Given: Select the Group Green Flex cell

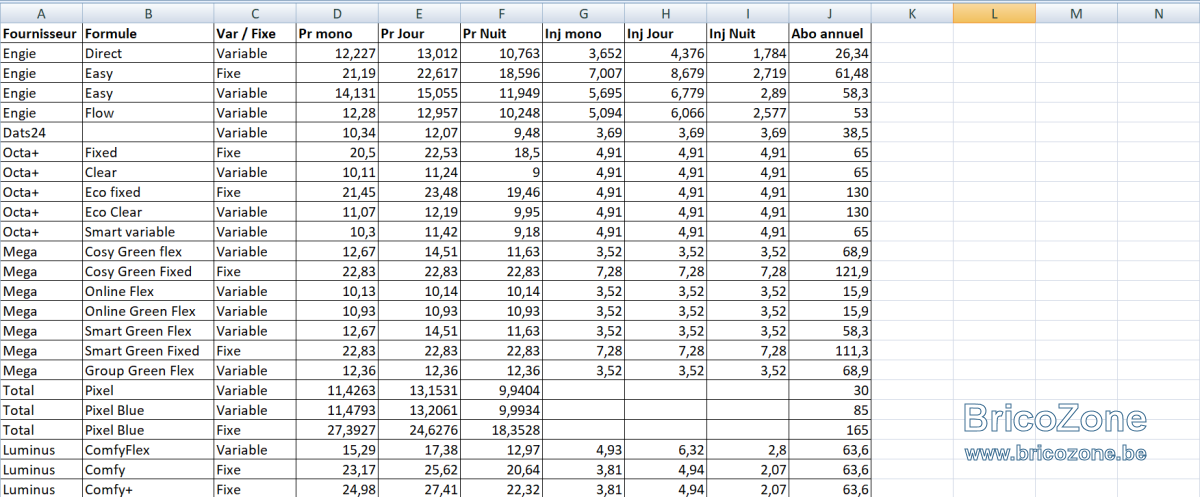Looking at the screenshot, I should click(148, 371).
